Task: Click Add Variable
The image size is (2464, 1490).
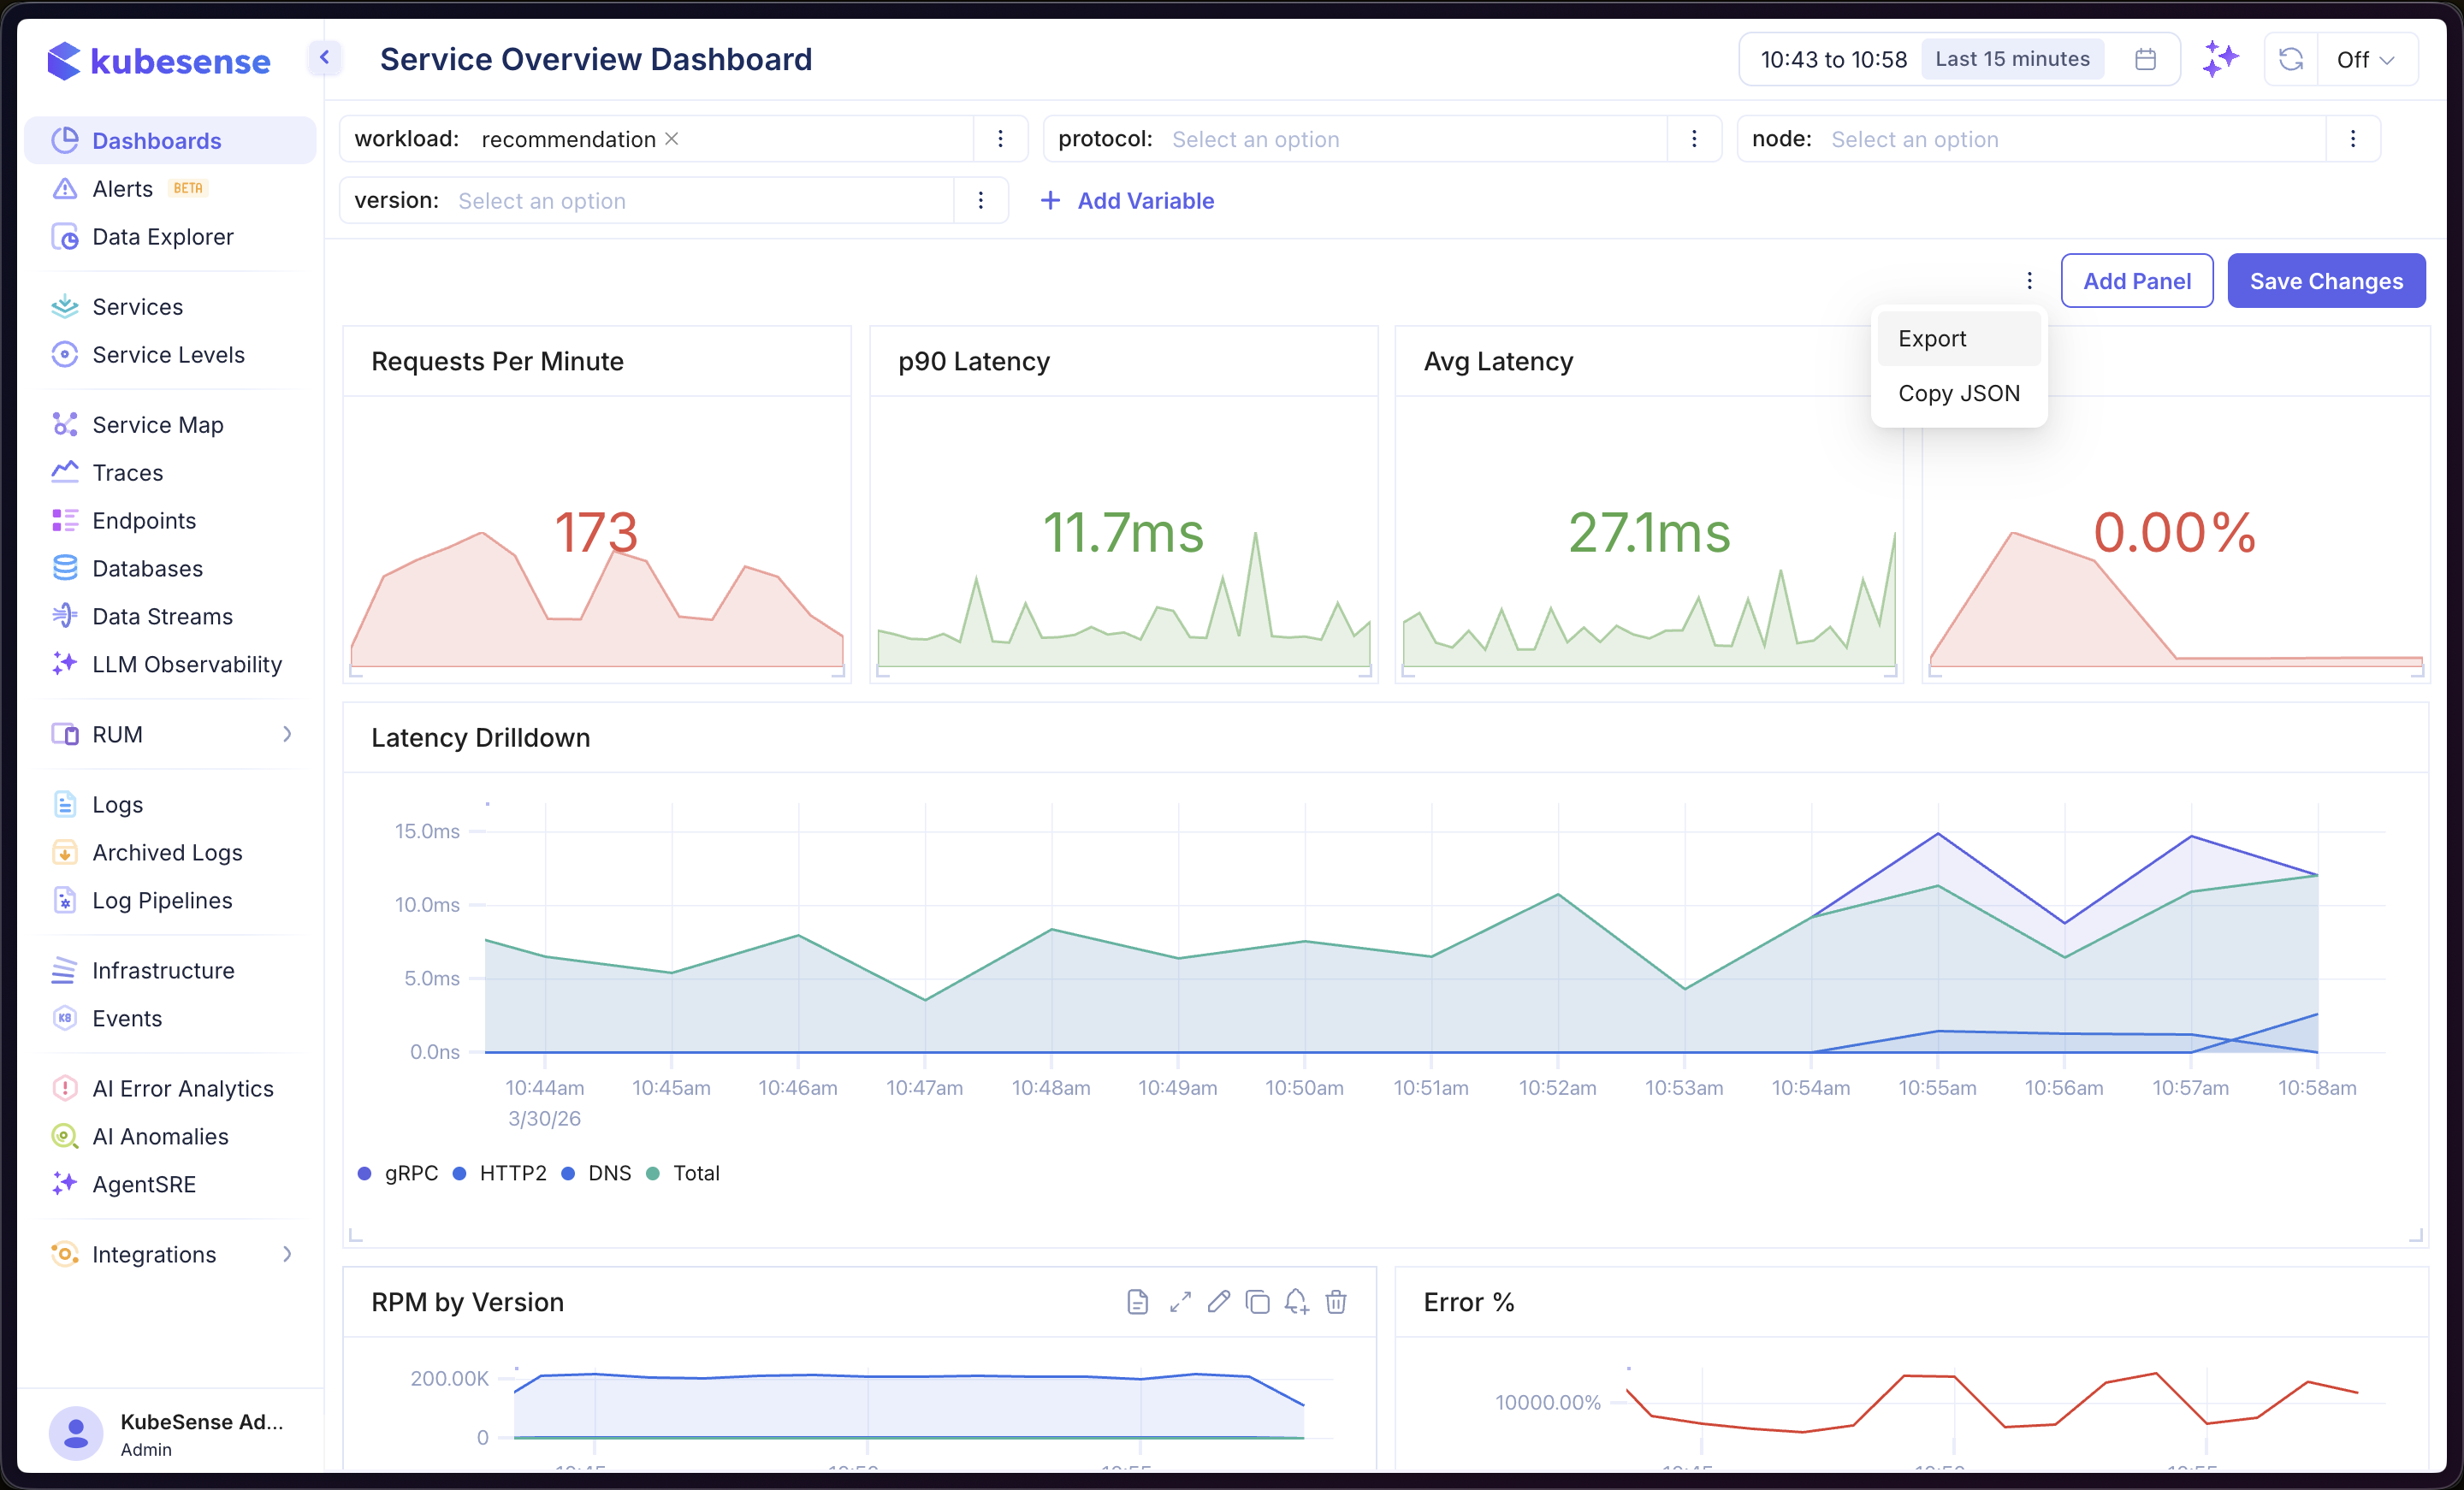Action: pos(1128,201)
